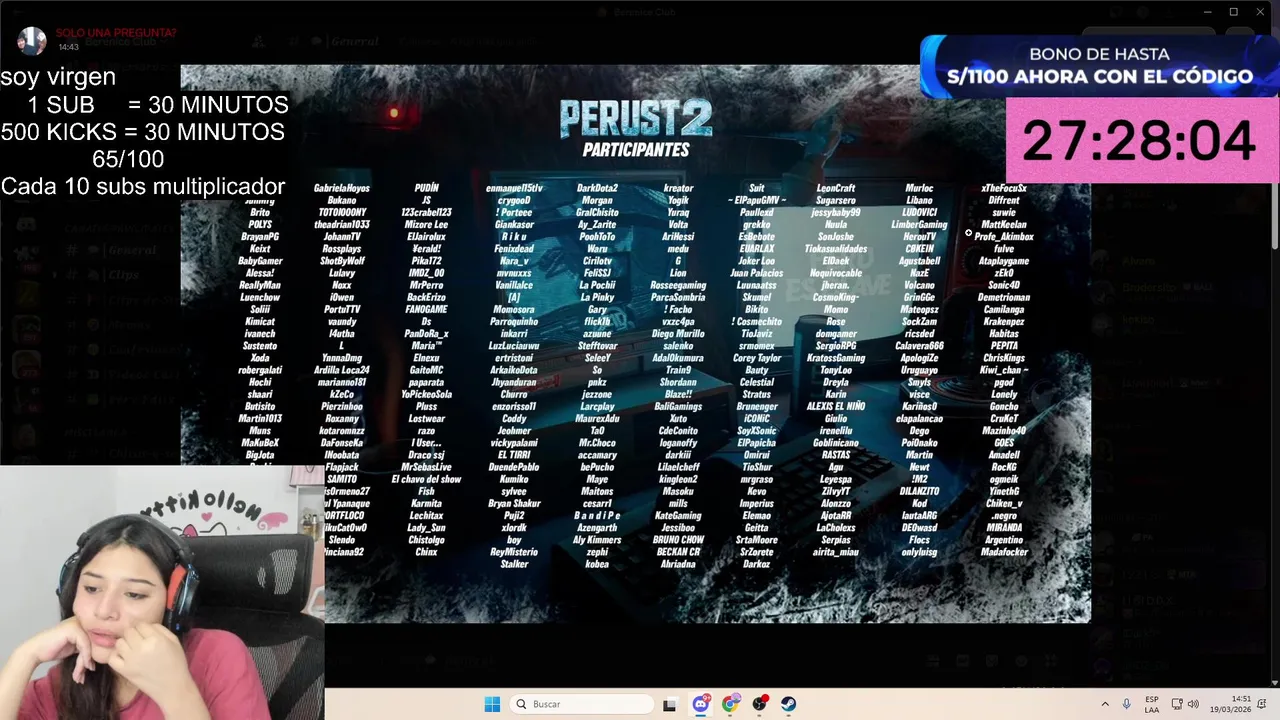Click the name Murloc
The width and height of the screenshot is (1280, 720).
[919, 188]
